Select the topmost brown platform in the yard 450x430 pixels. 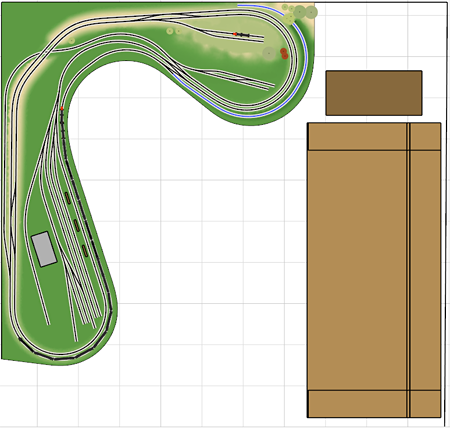(68, 198)
